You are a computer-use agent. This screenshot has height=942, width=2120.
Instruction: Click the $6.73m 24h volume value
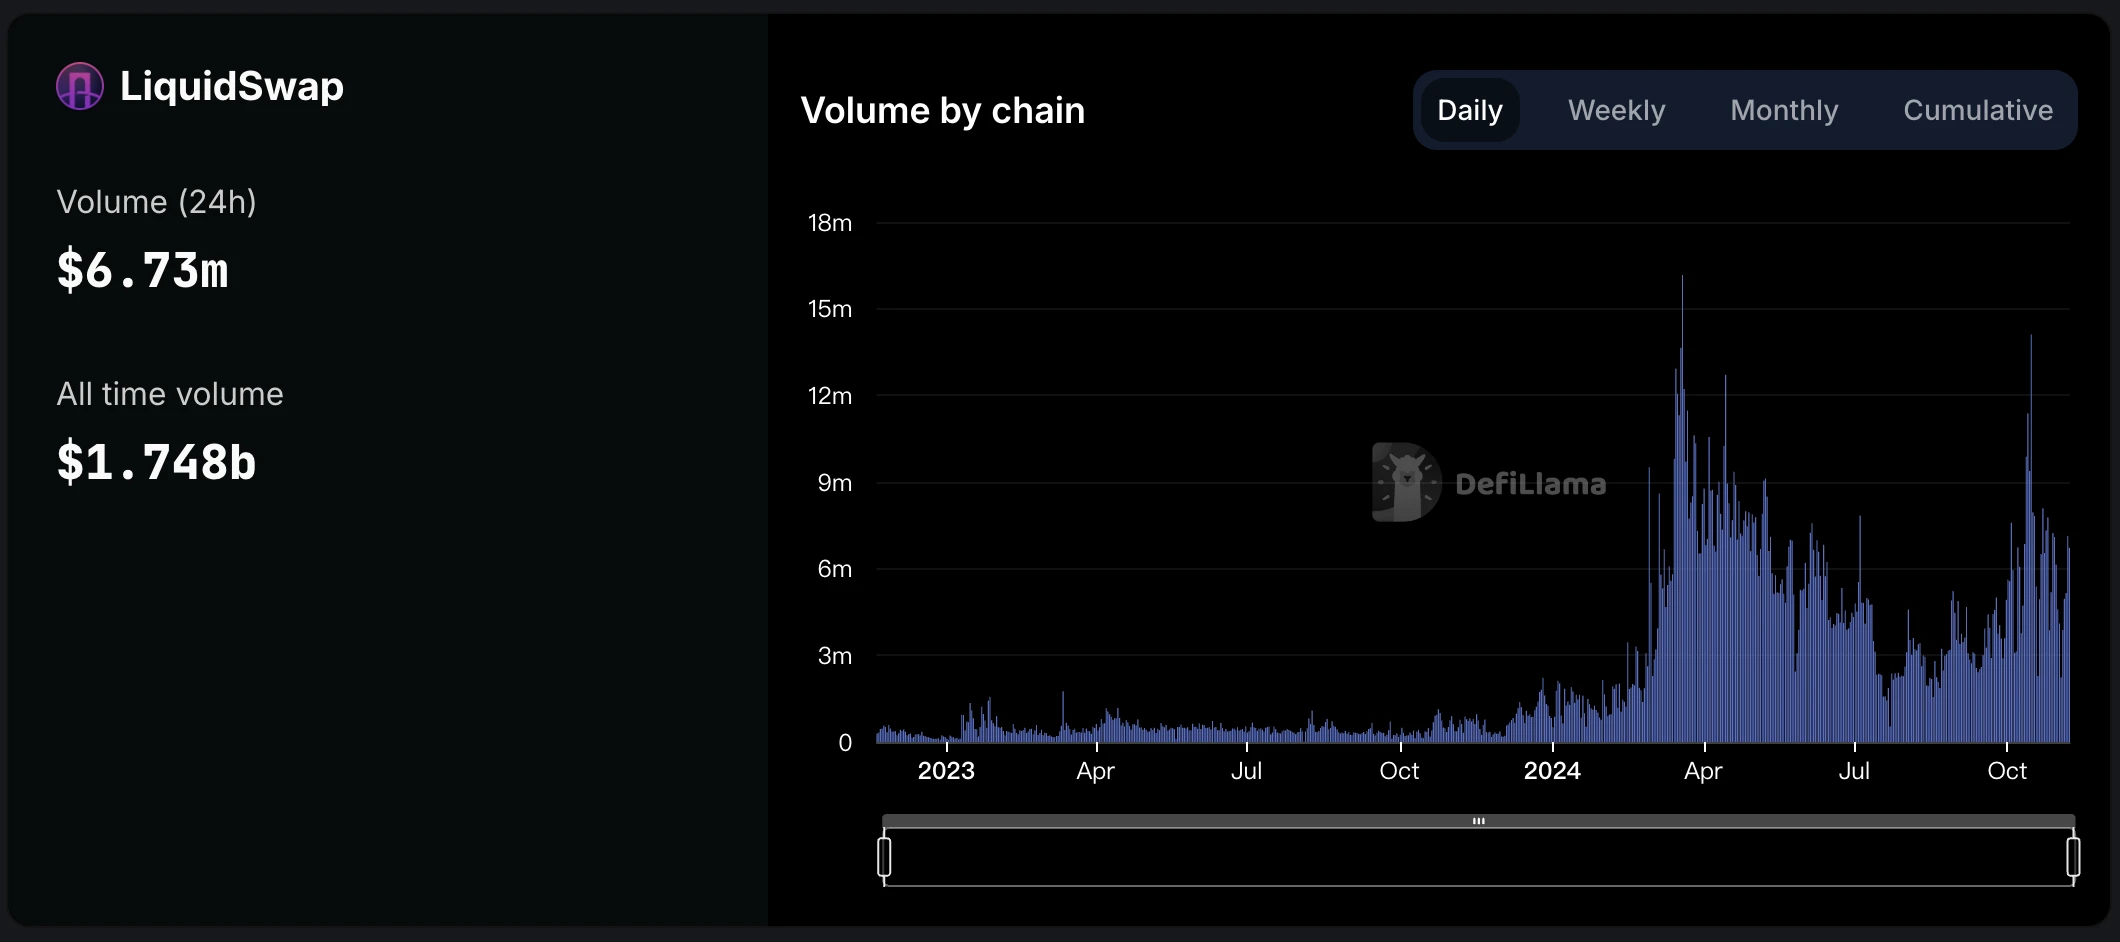(143, 270)
